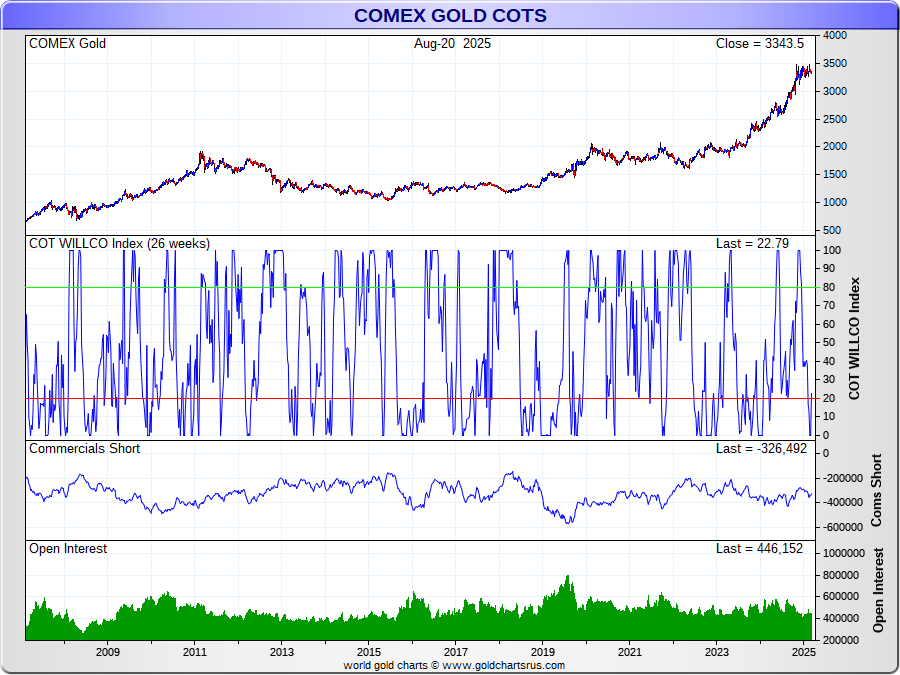The width and height of the screenshot is (900, 675).
Task: Click the 20 WILLCO index axis label
Action: click(x=829, y=398)
